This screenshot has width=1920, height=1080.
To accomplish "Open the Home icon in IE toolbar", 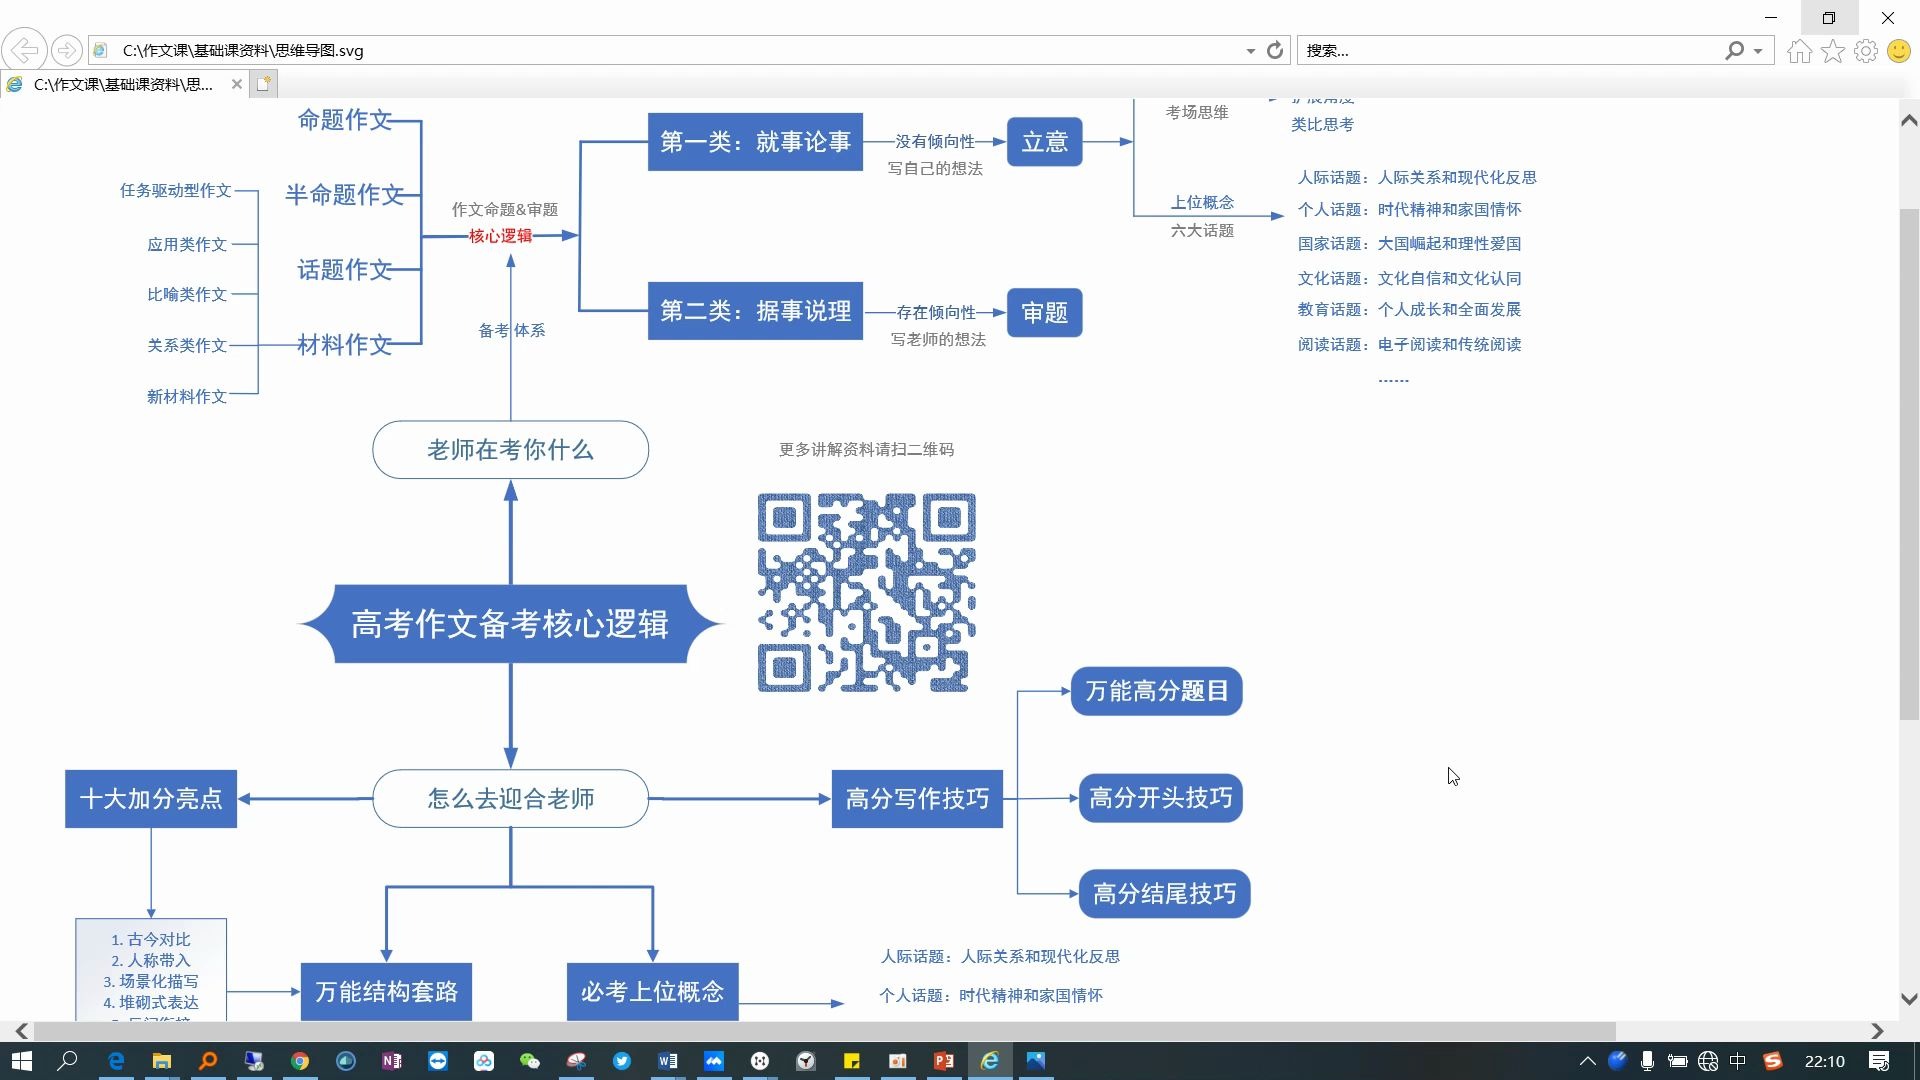I will click(x=1799, y=51).
